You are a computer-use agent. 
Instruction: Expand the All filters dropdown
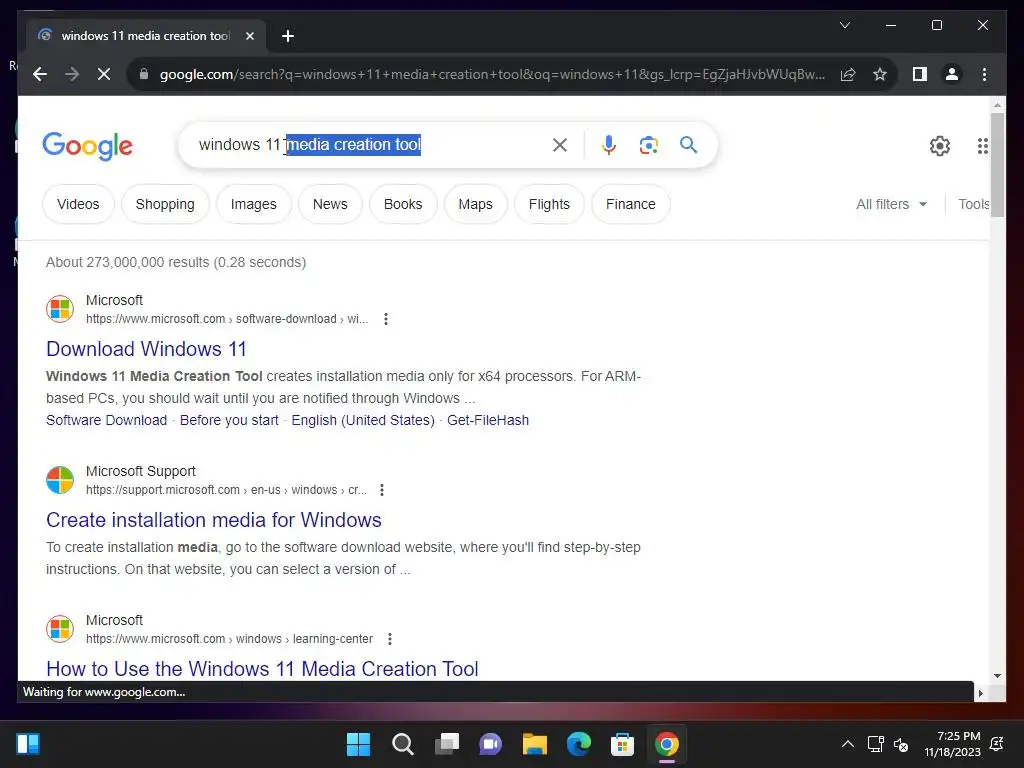(891, 204)
